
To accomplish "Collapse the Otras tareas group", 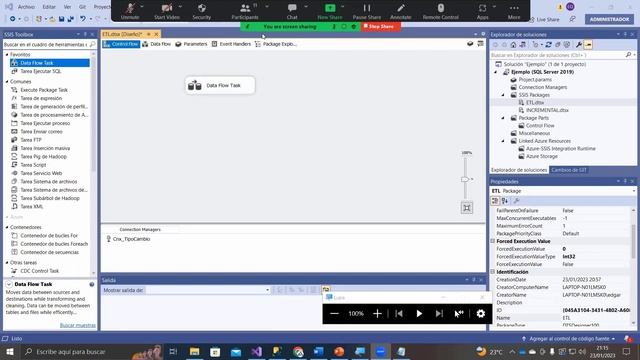I will point(7,263).
